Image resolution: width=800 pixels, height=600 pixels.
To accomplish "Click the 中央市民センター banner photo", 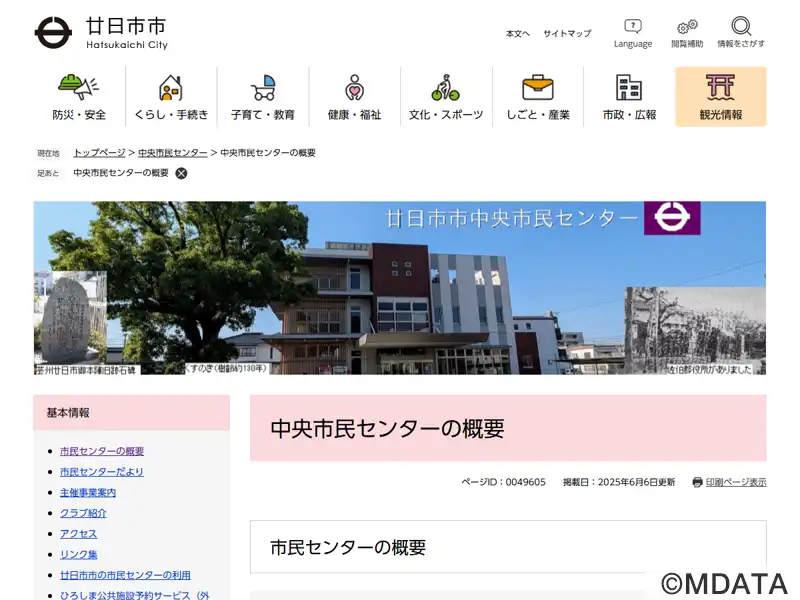I will [x=399, y=288].
